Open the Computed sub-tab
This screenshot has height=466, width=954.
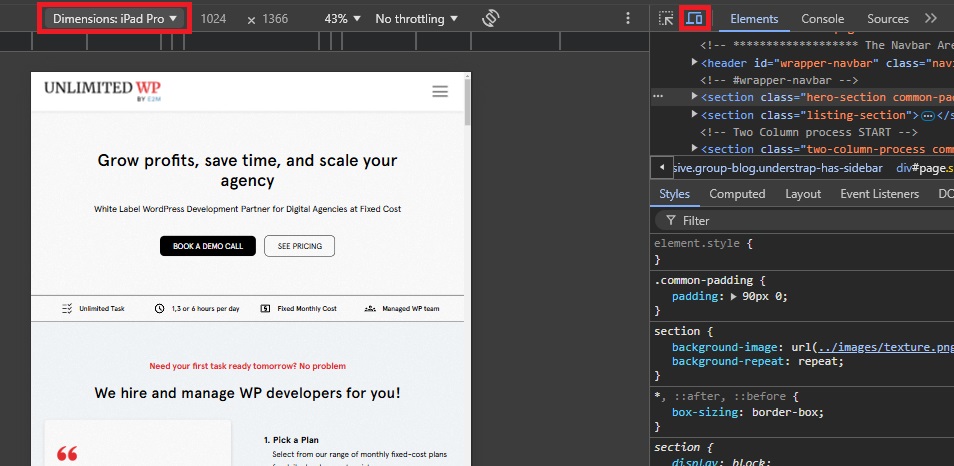[x=737, y=194]
